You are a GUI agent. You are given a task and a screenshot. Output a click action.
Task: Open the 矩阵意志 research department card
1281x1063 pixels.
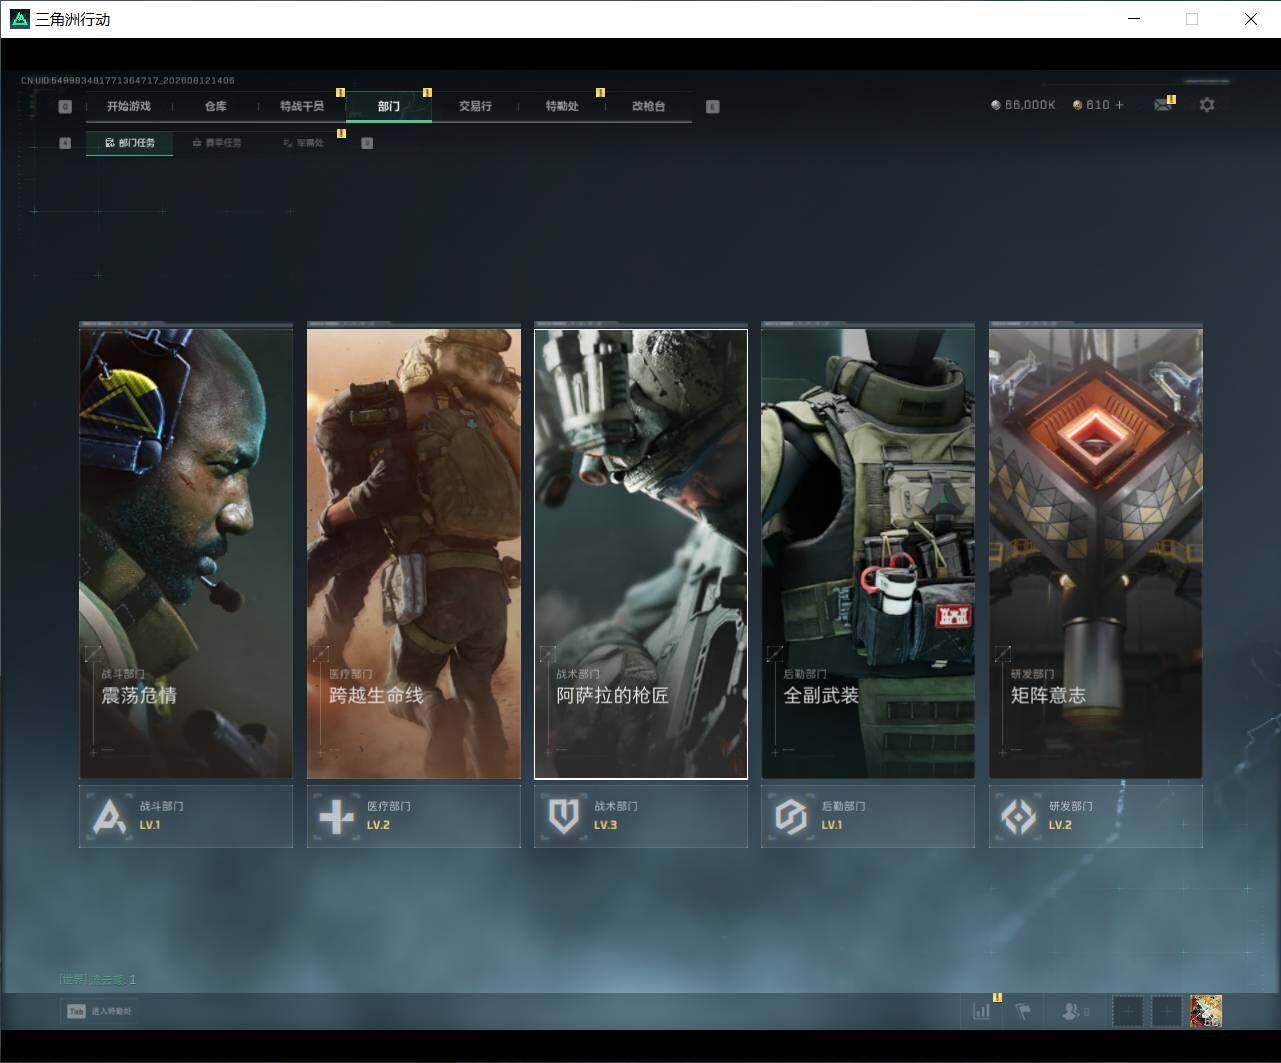click(x=1096, y=553)
